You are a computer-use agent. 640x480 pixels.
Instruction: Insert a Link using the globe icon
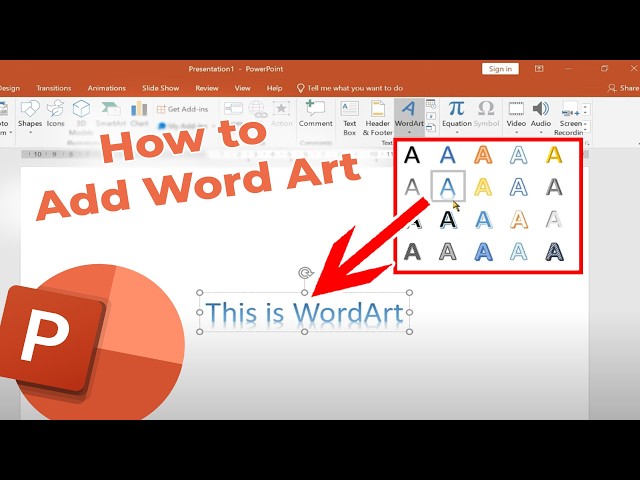point(258,110)
